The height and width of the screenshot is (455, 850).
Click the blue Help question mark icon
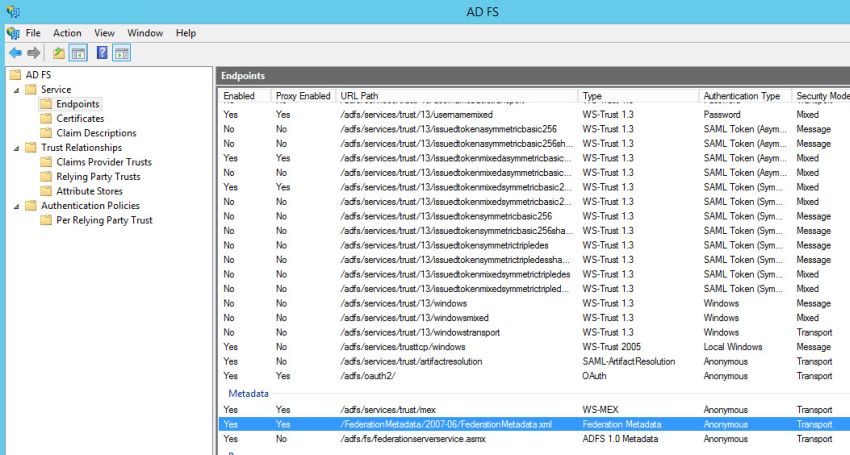click(x=102, y=53)
